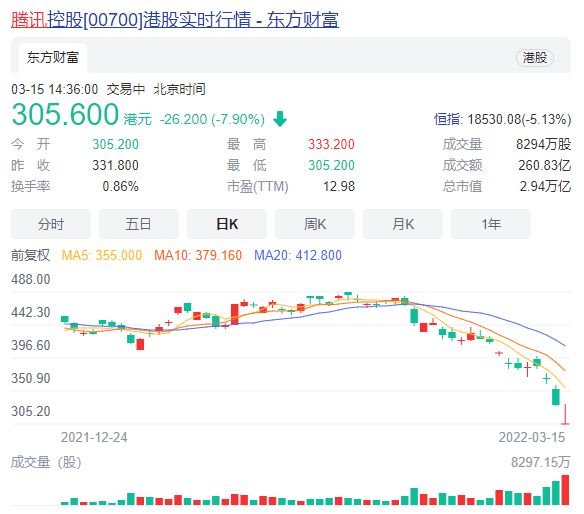Click the 前复权 adjustment label

coord(30,255)
